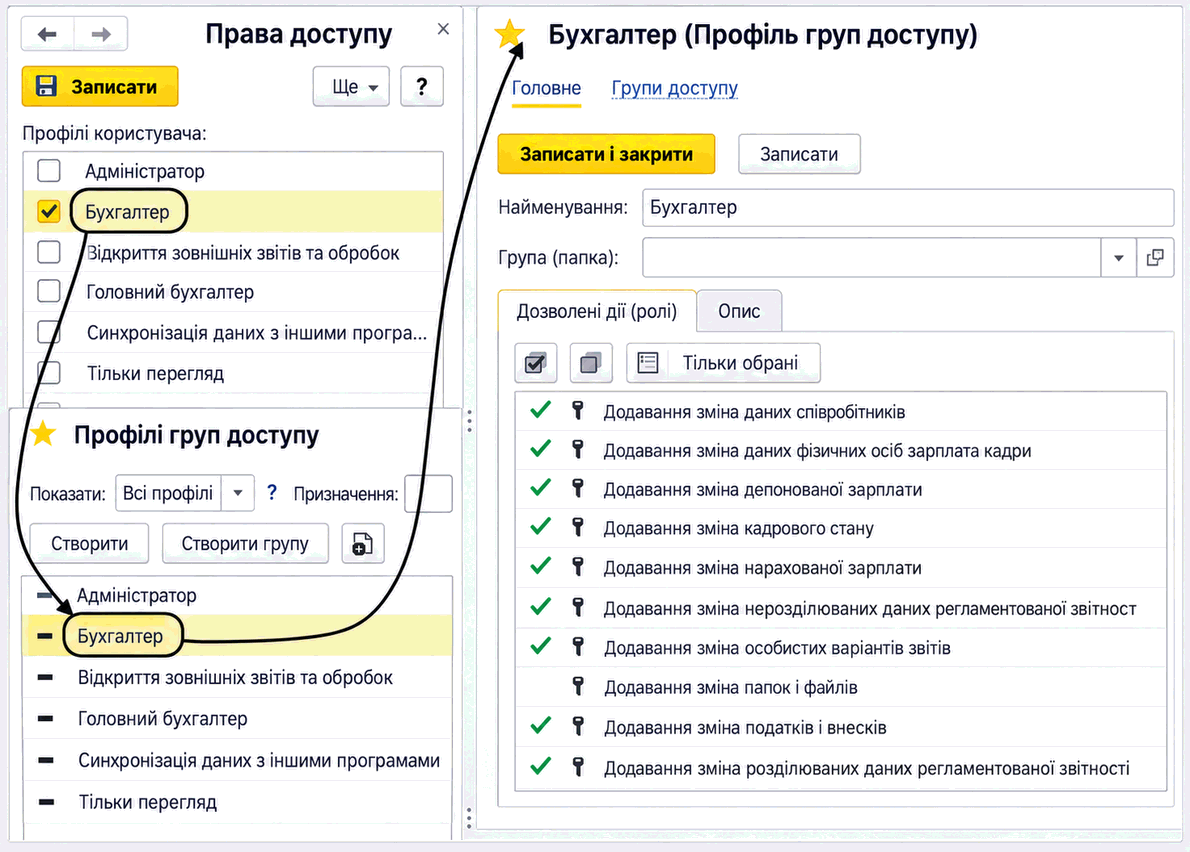Click the Тільки обрані button
The height and width of the screenshot is (852, 1190).
point(723,363)
